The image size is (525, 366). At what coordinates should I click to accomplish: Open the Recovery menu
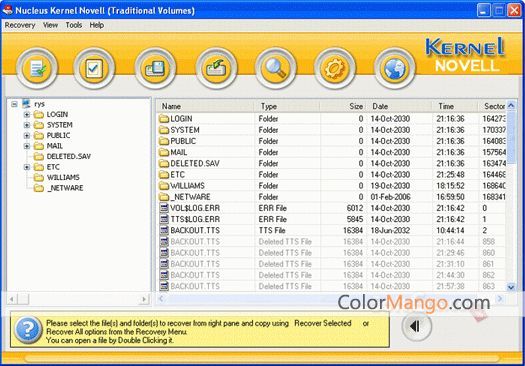coord(20,25)
